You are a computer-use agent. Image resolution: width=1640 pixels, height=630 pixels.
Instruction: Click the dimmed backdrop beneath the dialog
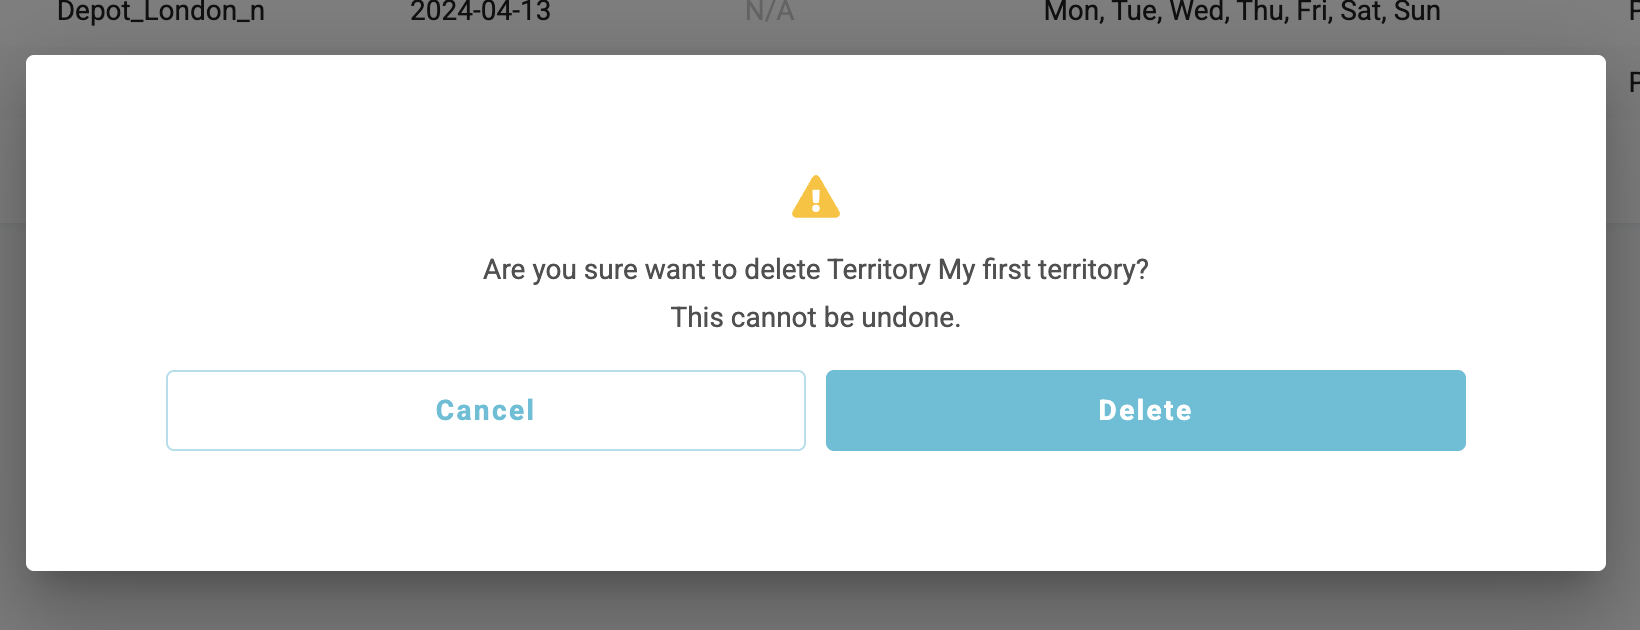click(x=816, y=602)
